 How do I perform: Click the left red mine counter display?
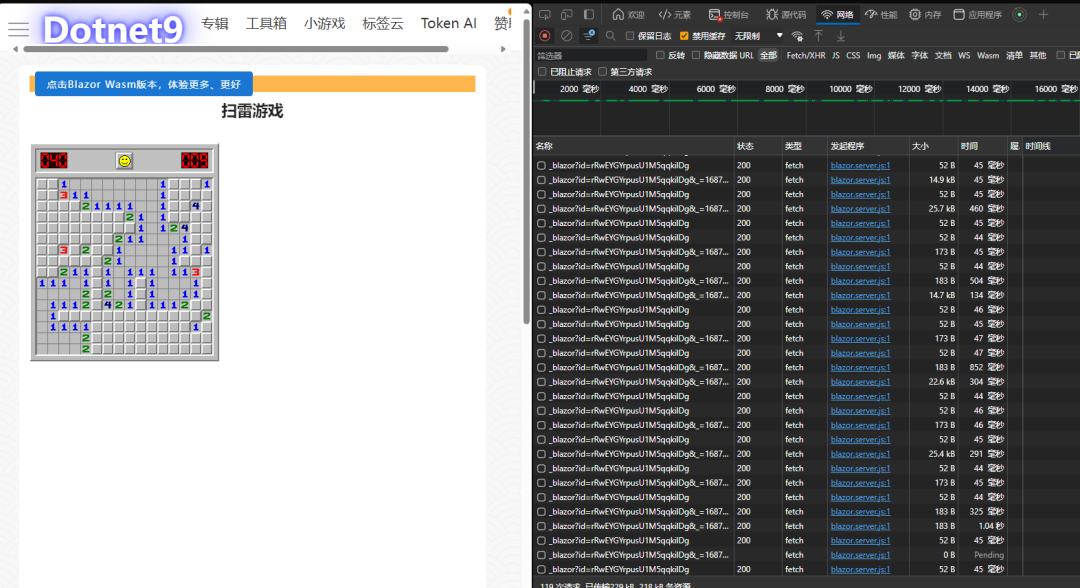[x=54, y=160]
